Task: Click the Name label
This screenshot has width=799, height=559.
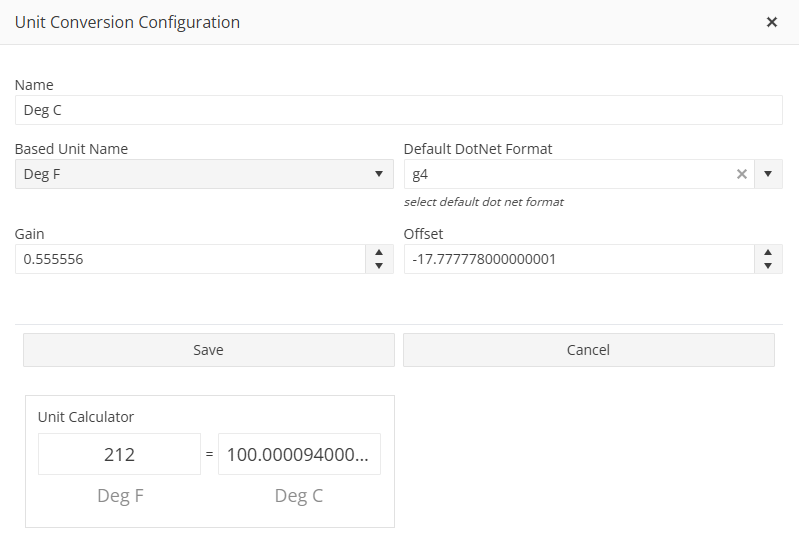Action: tap(34, 85)
